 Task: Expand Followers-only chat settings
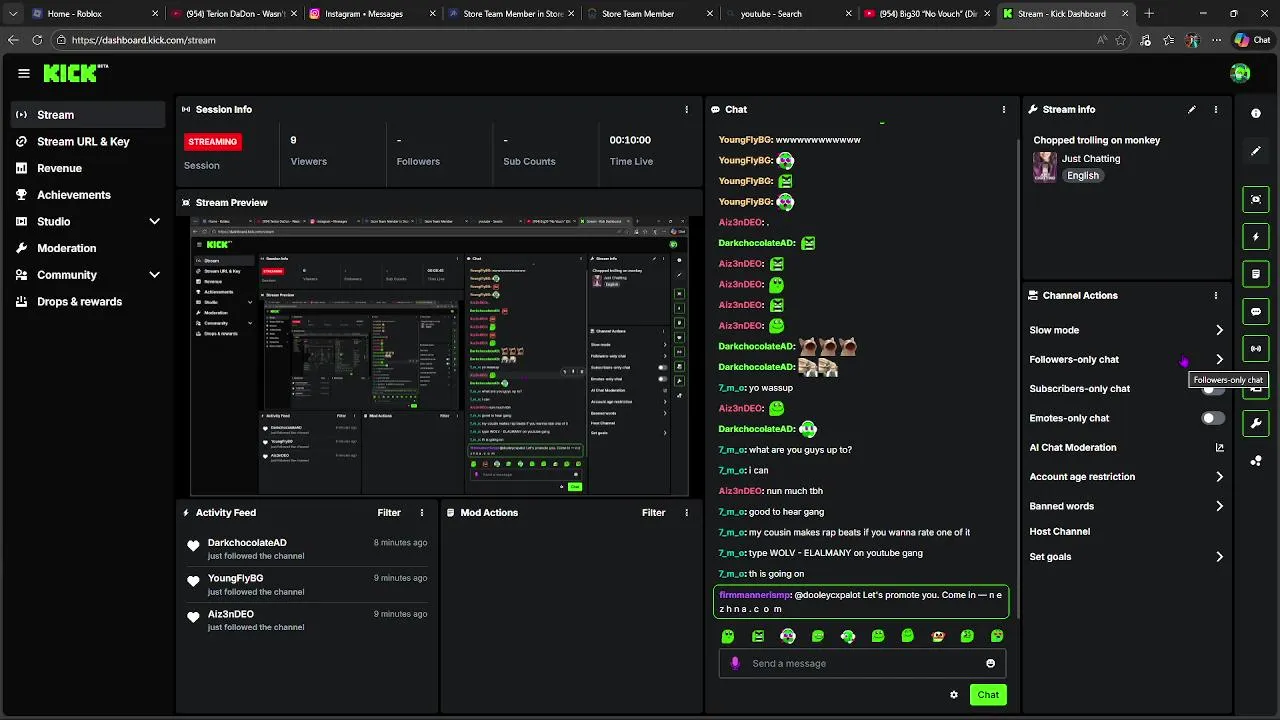1219,359
